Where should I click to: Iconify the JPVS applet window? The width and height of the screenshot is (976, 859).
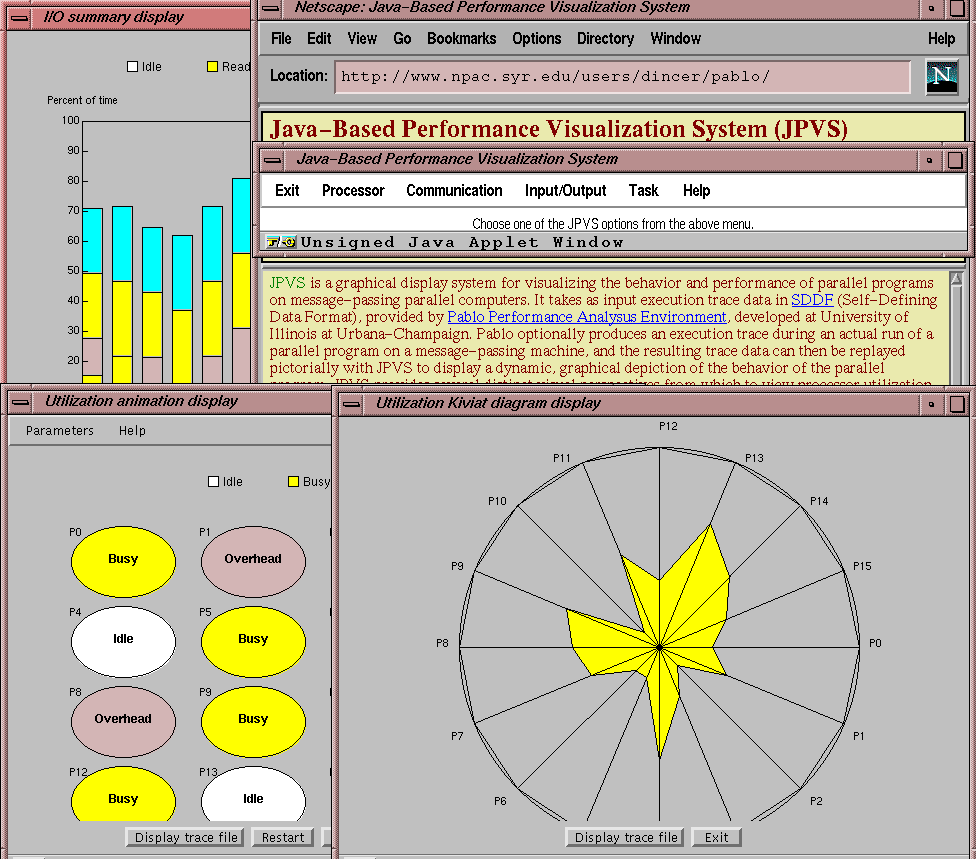click(929, 161)
